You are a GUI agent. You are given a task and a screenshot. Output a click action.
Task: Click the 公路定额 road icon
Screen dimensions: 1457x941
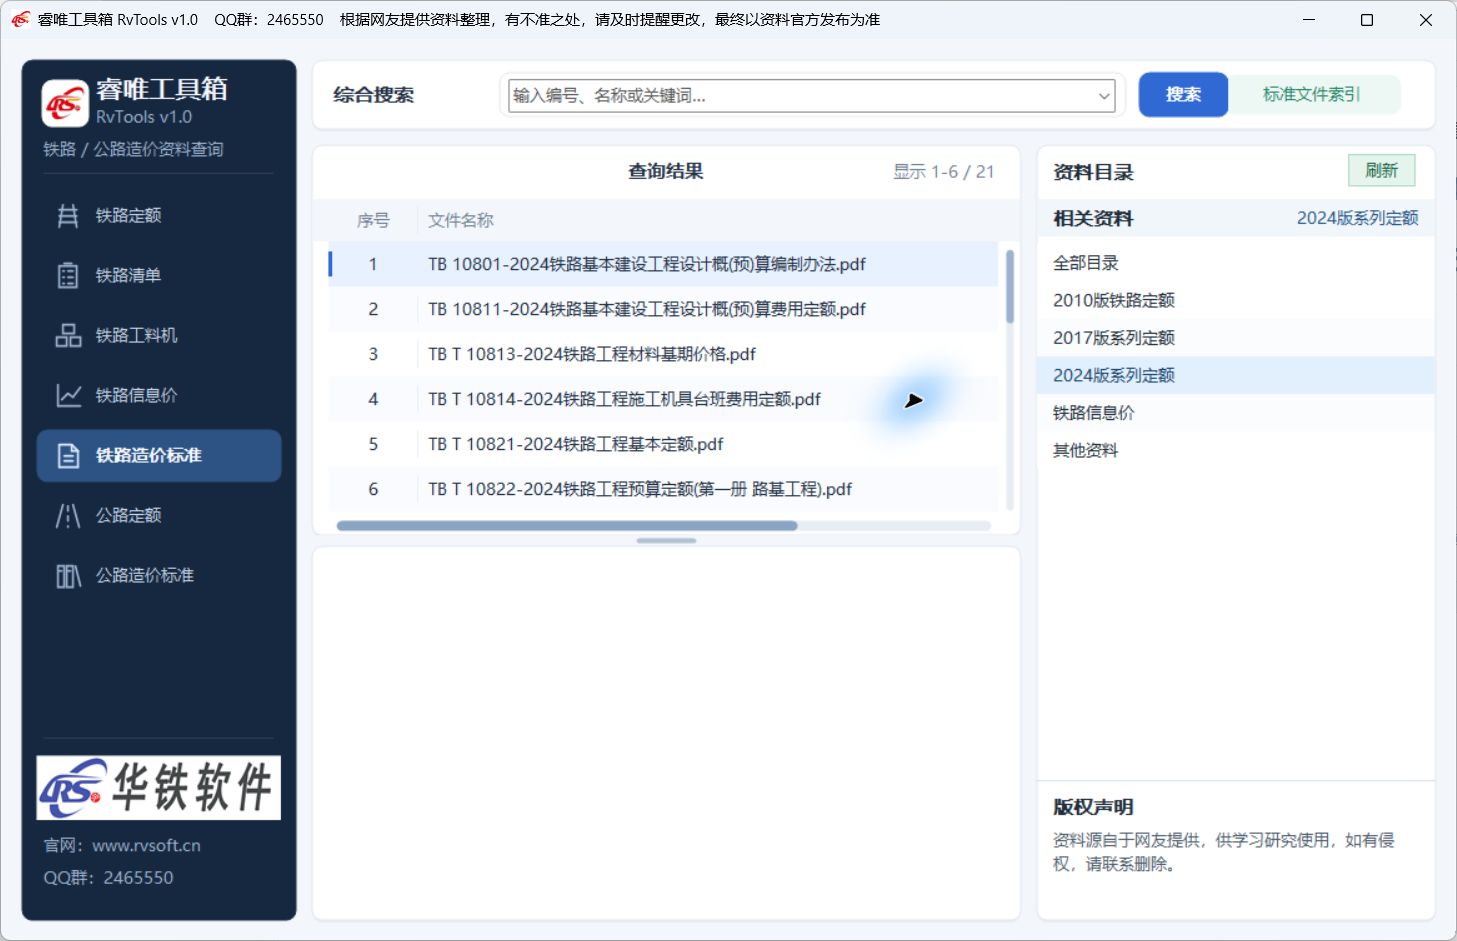(x=68, y=516)
